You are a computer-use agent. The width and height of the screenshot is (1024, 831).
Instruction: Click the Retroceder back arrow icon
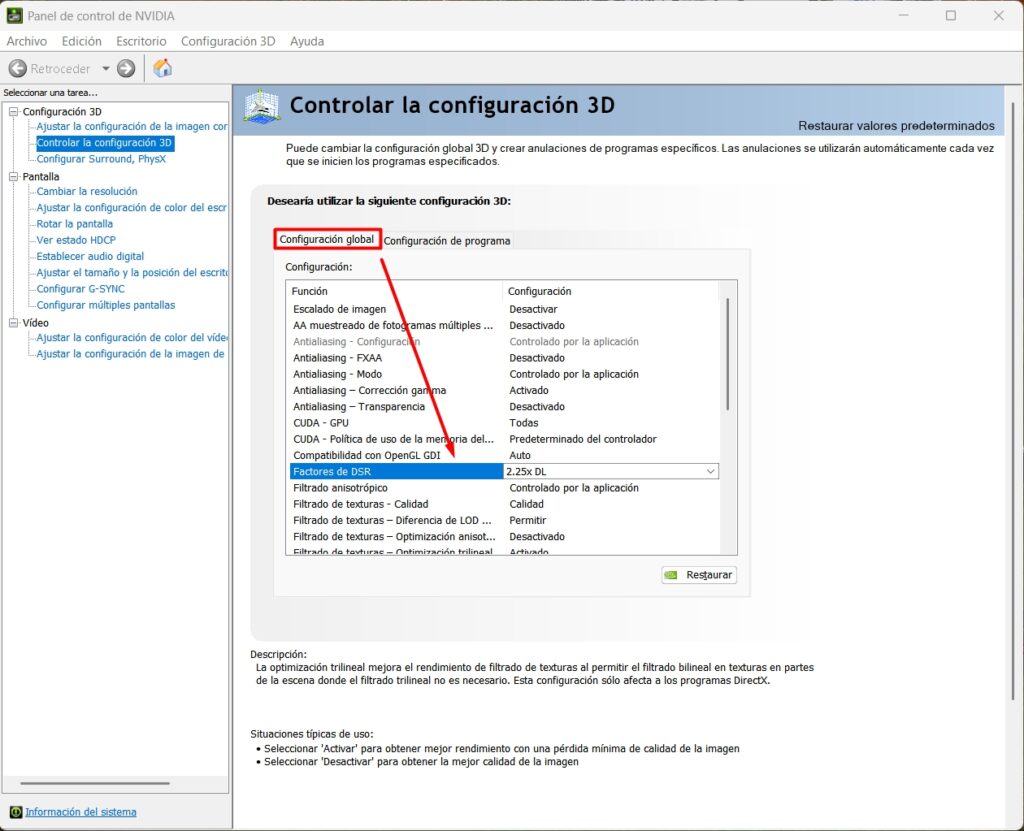pos(18,68)
